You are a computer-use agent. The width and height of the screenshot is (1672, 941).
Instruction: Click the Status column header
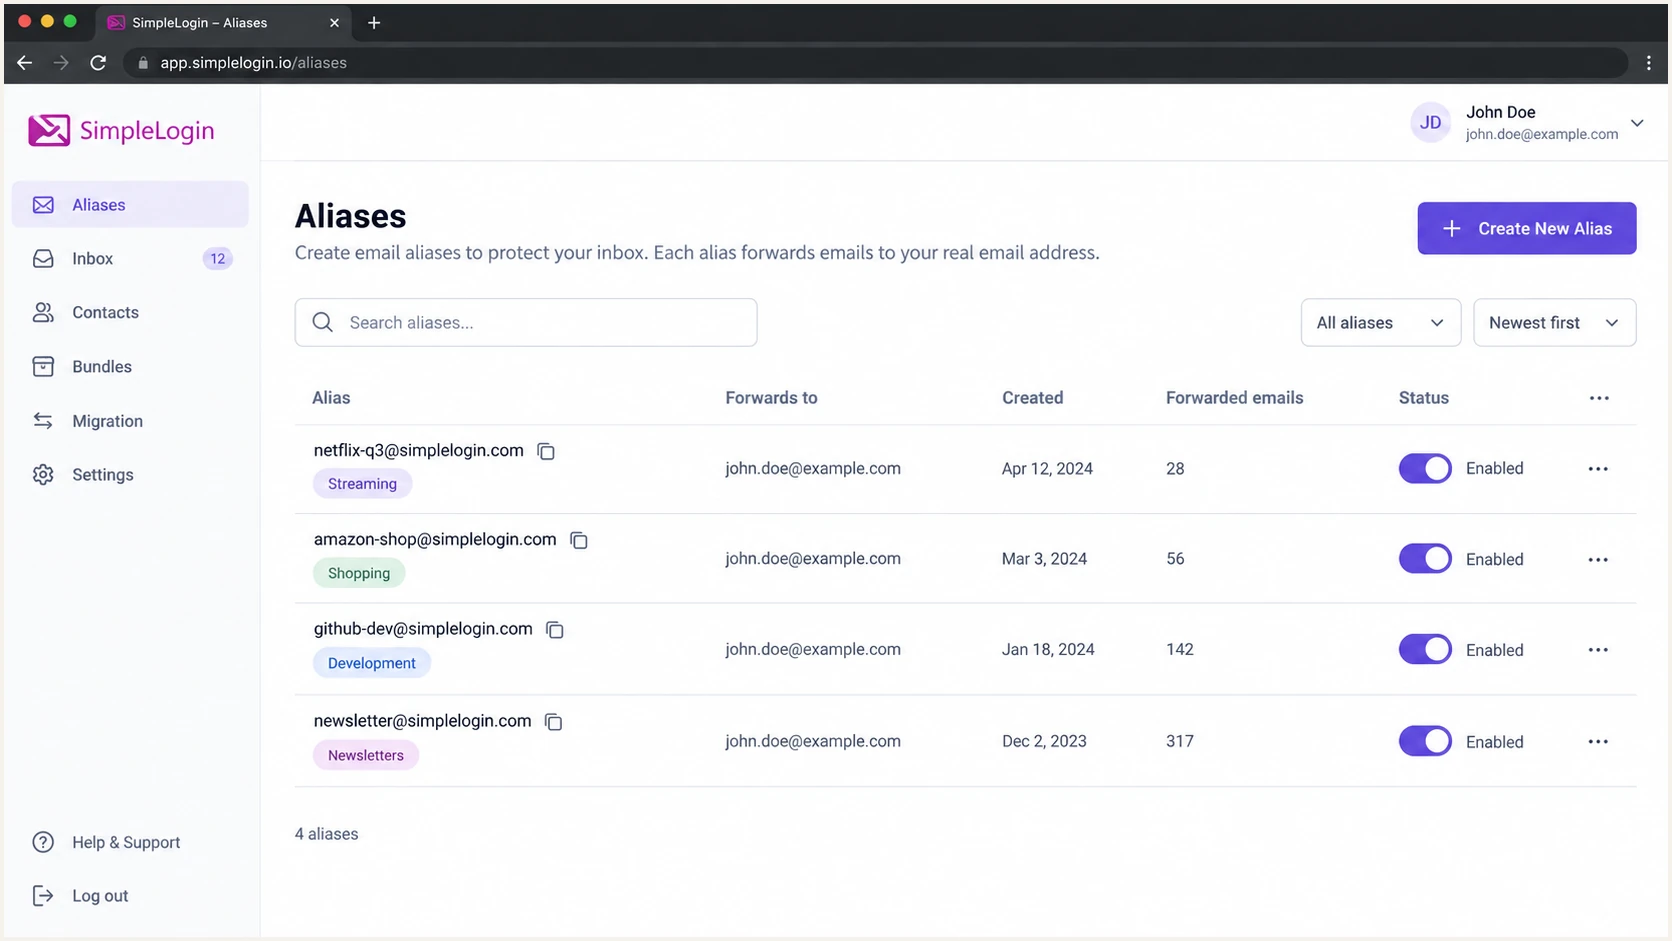point(1423,398)
